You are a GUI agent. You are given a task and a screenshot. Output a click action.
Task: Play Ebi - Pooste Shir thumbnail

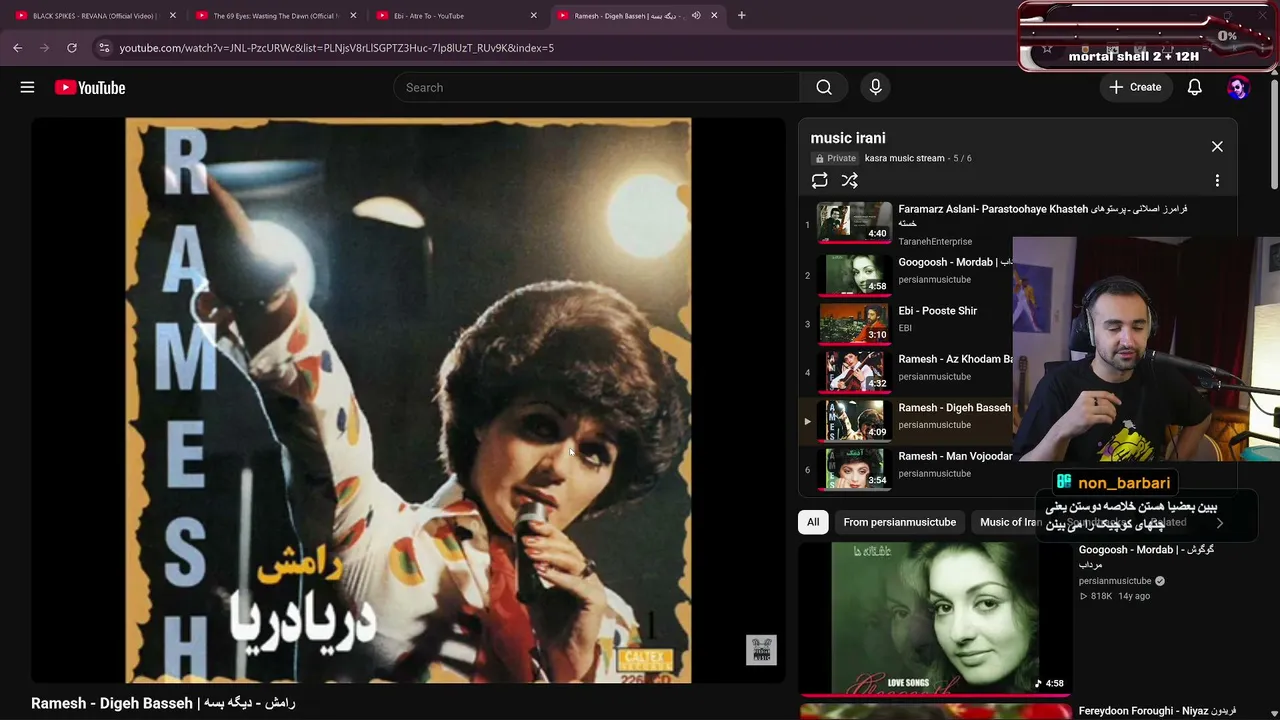pos(854,323)
